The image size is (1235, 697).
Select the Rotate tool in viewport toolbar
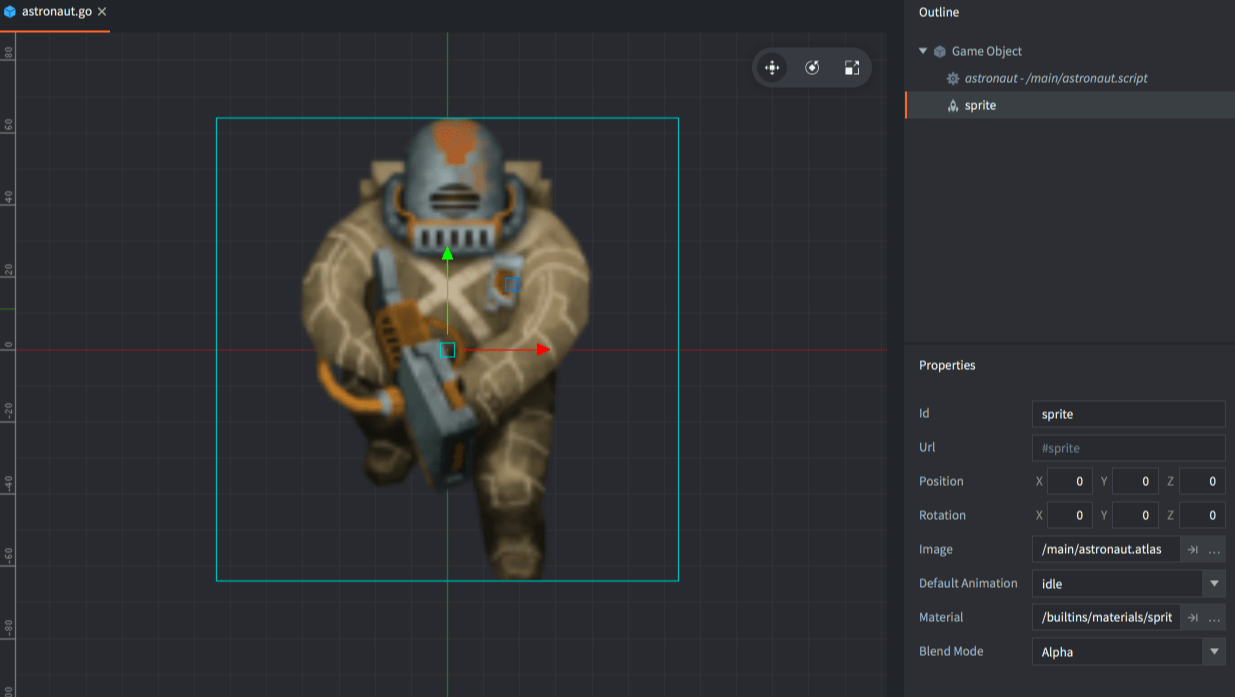pos(812,68)
